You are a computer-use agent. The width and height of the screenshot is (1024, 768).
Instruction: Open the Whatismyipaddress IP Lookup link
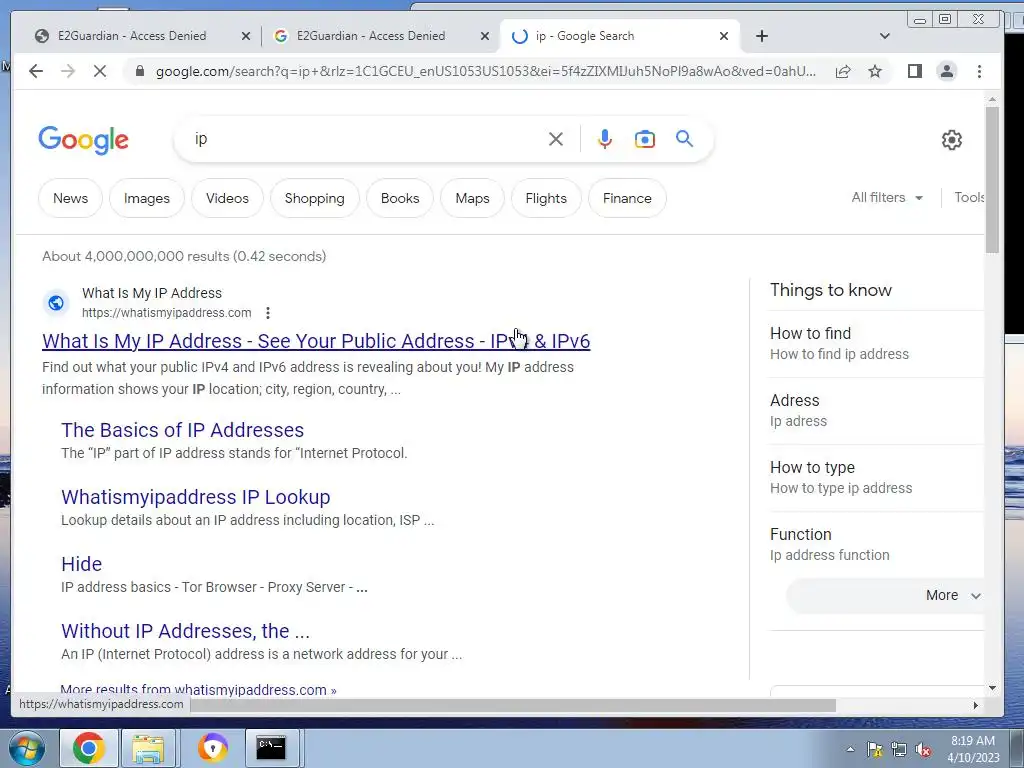(195, 497)
